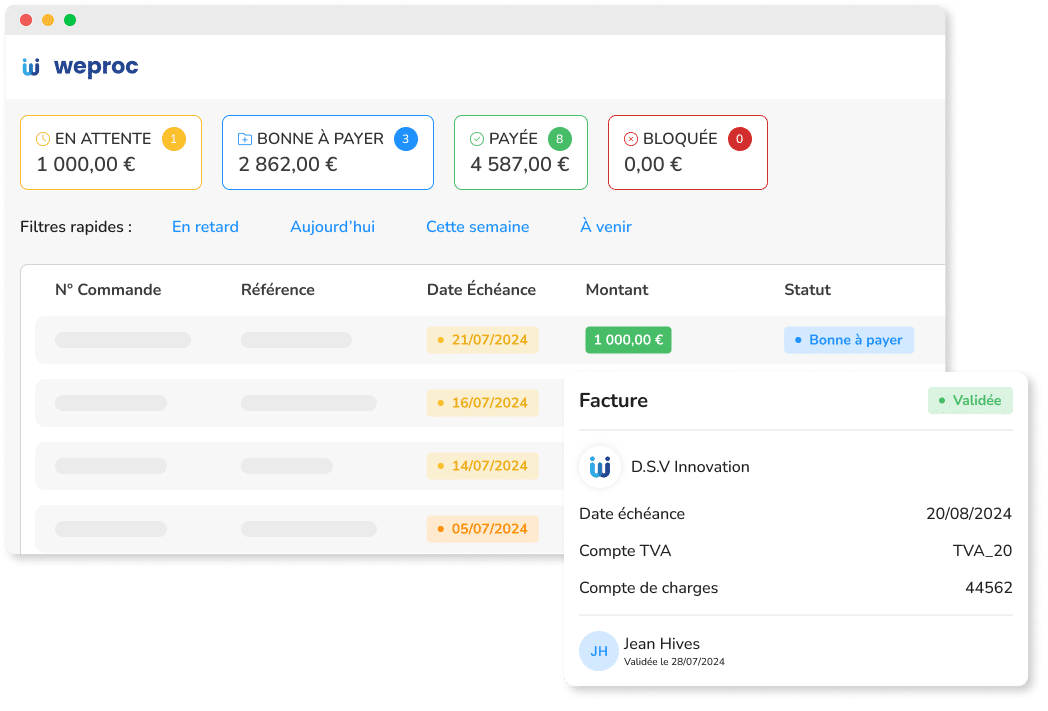Click the JH avatar for Jean Hives
Screen dimensions: 1048x711
pos(599,652)
